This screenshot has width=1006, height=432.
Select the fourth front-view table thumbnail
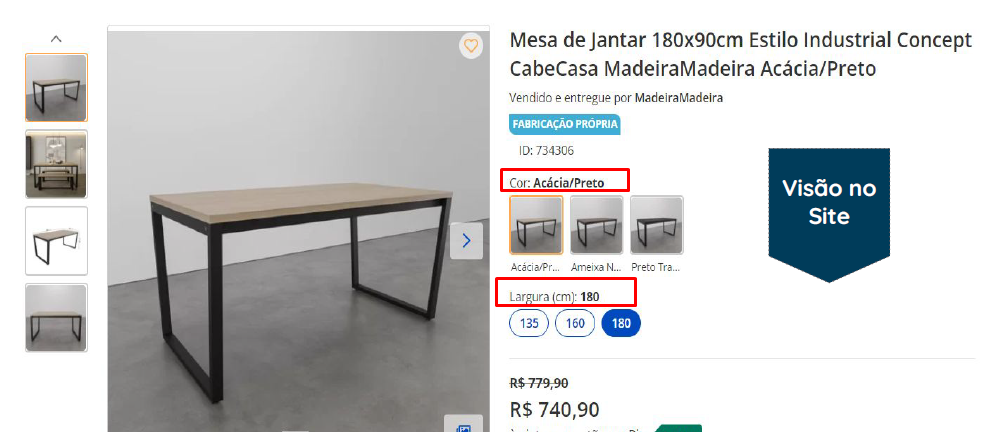pyautogui.click(x=56, y=318)
